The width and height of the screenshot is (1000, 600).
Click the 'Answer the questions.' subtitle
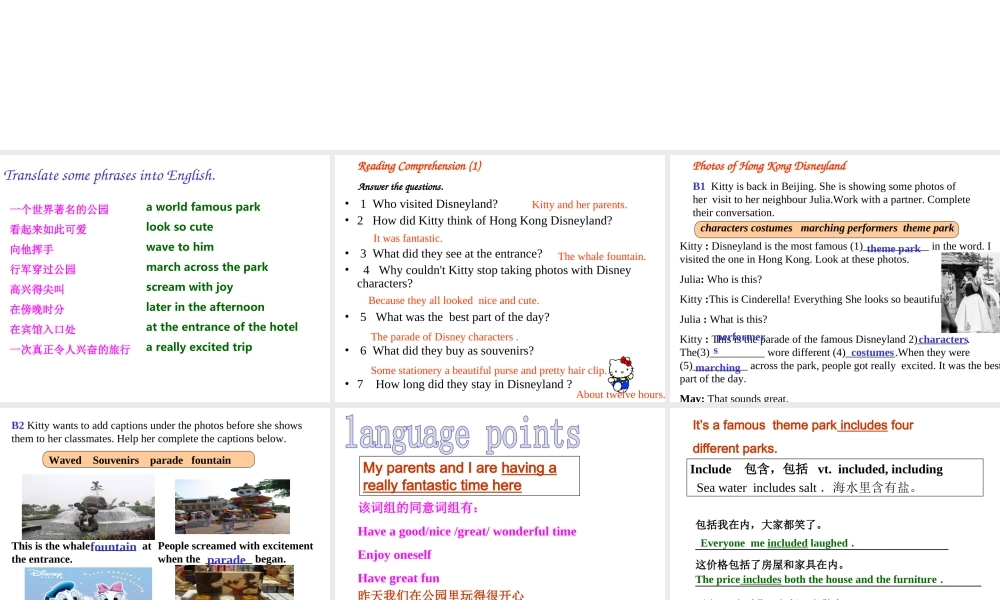(x=401, y=187)
